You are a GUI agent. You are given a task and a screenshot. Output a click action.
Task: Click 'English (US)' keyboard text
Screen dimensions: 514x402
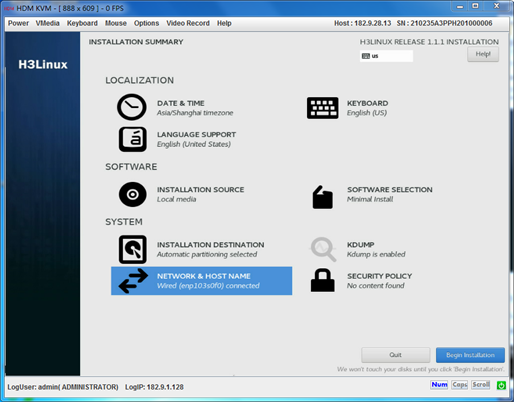(x=367, y=113)
